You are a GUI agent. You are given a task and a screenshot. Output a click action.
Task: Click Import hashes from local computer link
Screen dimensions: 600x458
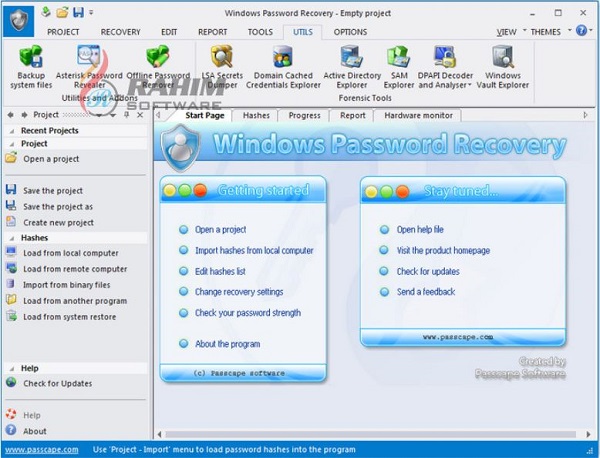click(254, 251)
